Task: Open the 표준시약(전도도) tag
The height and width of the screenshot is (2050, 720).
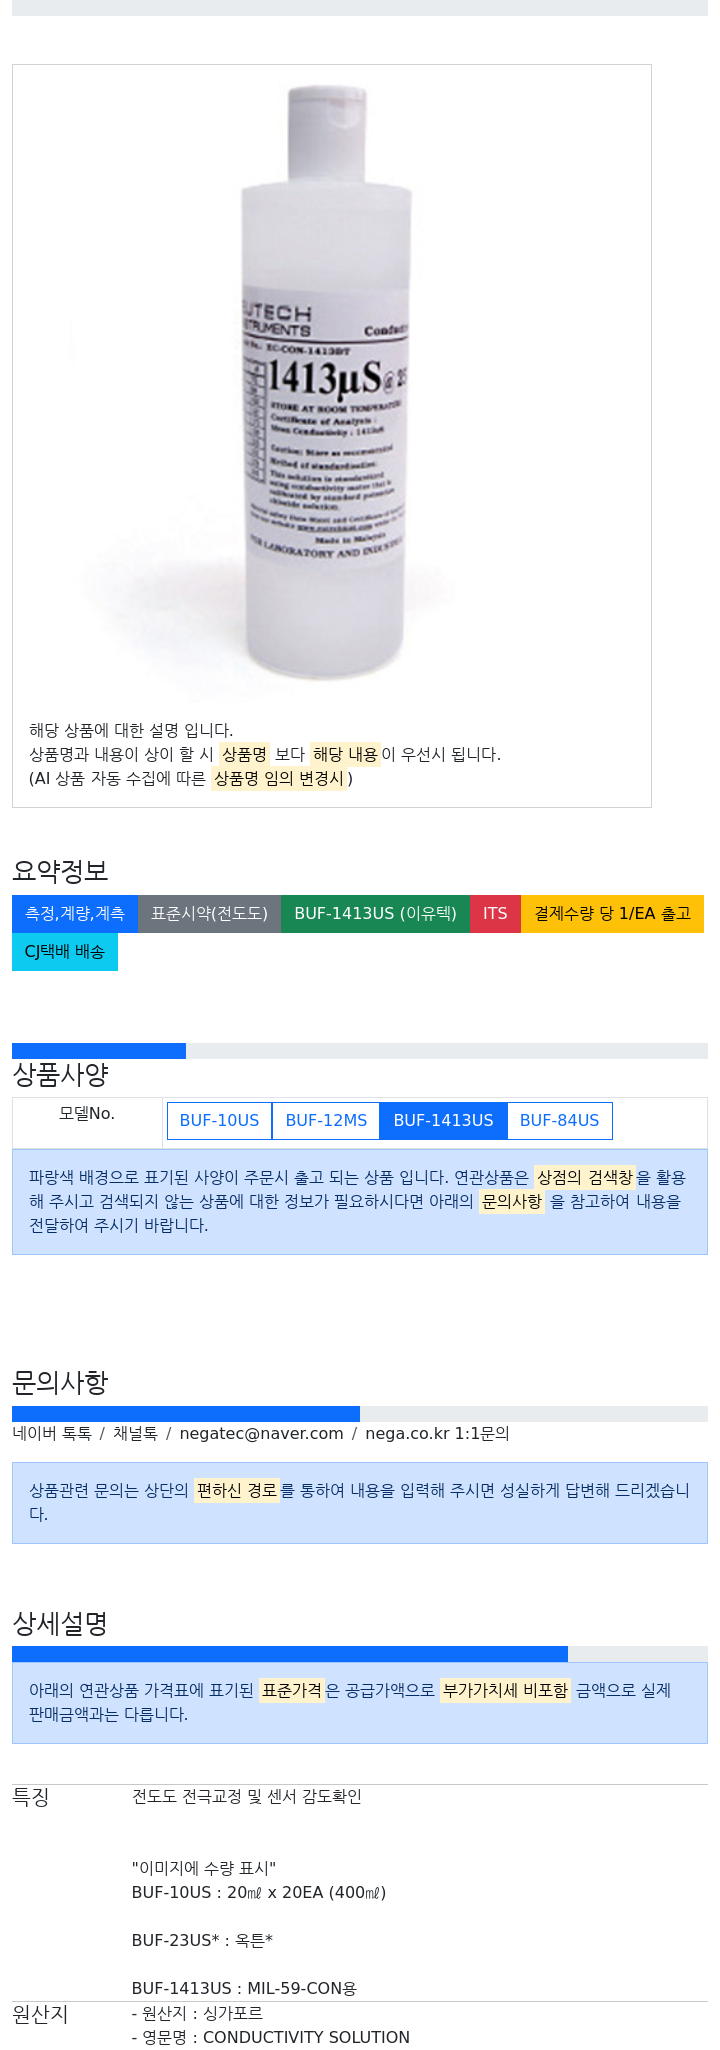Action: coord(209,913)
